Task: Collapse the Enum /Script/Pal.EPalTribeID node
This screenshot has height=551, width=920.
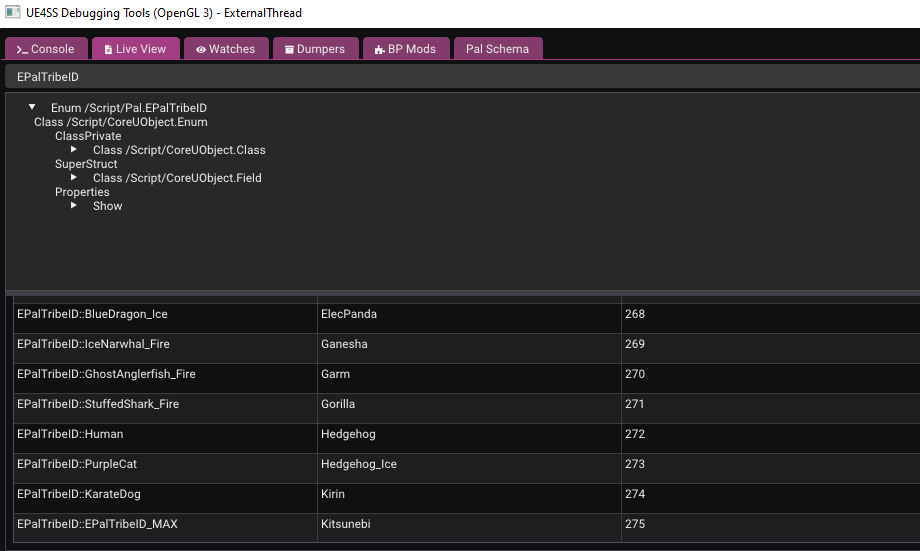Action: point(32,107)
